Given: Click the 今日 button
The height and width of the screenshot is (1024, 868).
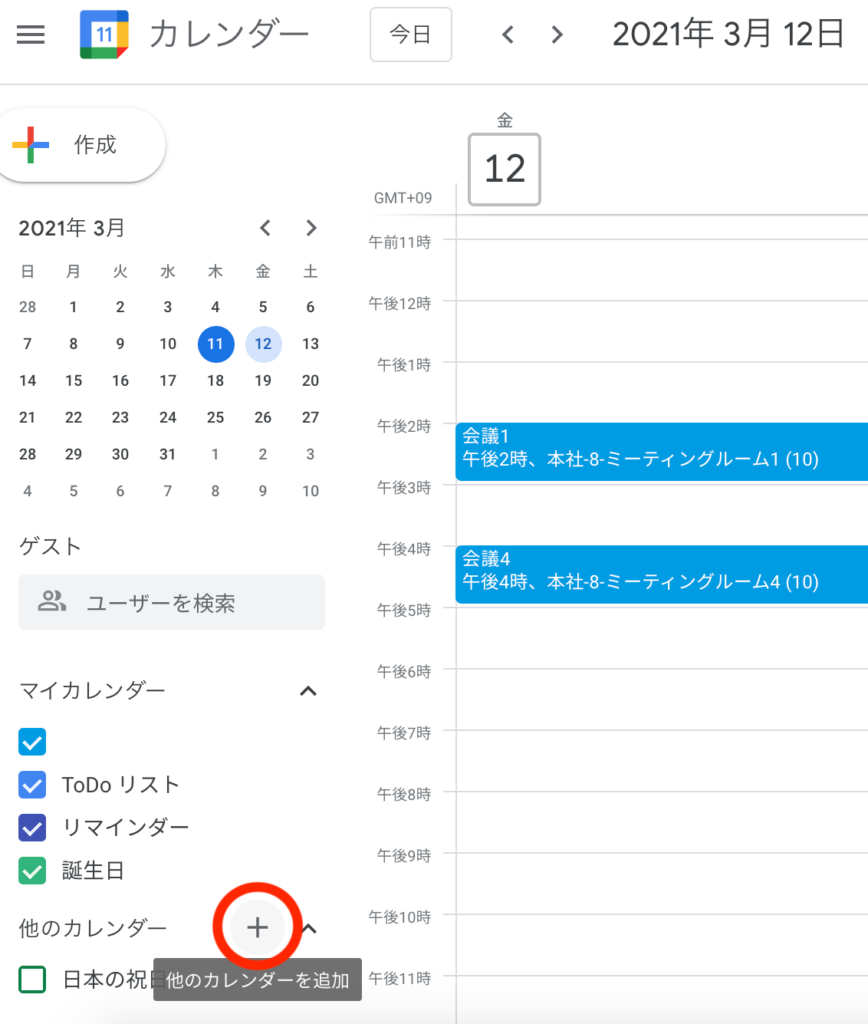Looking at the screenshot, I should [411, 35].
